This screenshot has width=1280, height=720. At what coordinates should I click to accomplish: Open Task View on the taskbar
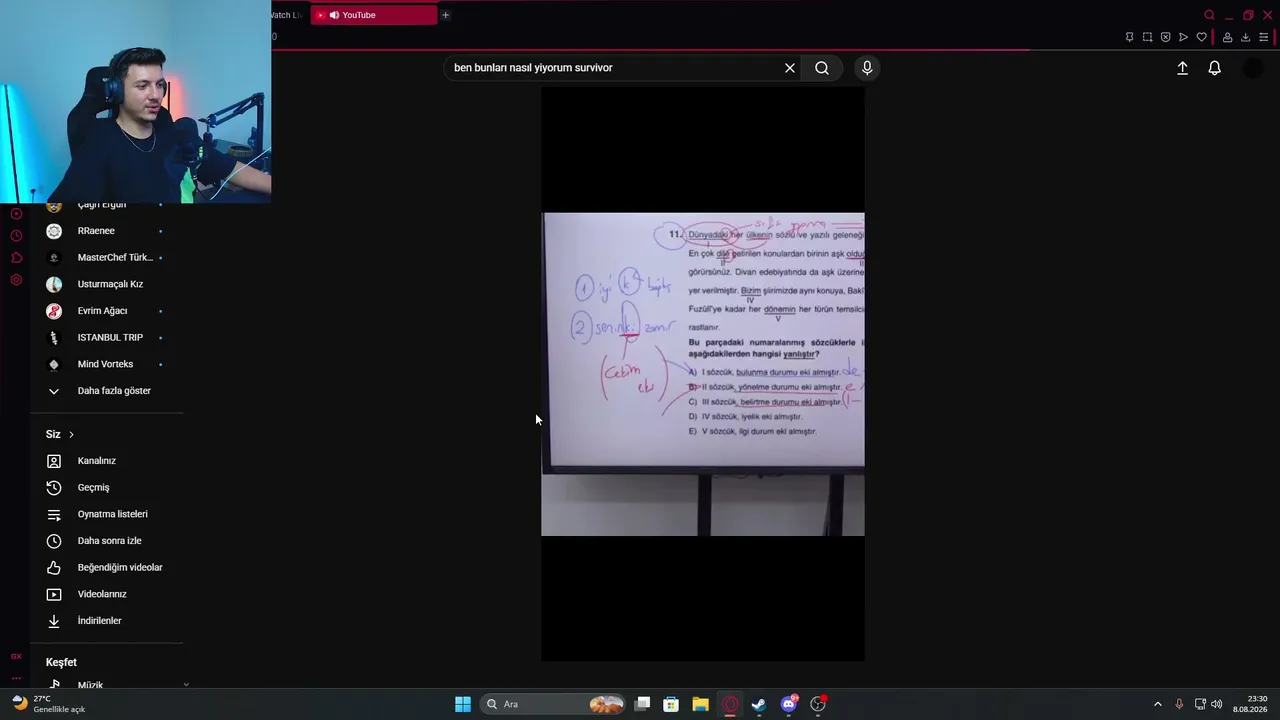(643, 704)
